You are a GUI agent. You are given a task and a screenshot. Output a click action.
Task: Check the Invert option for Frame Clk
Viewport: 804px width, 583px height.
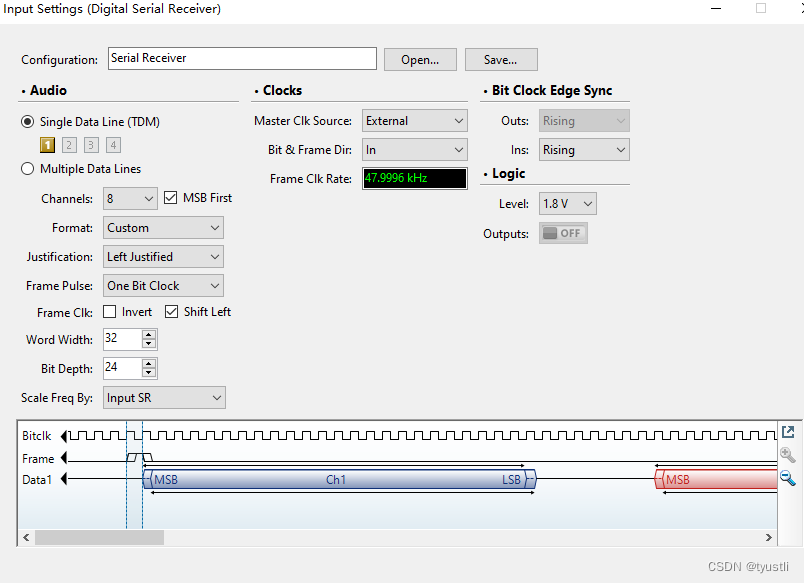(111, 311)
